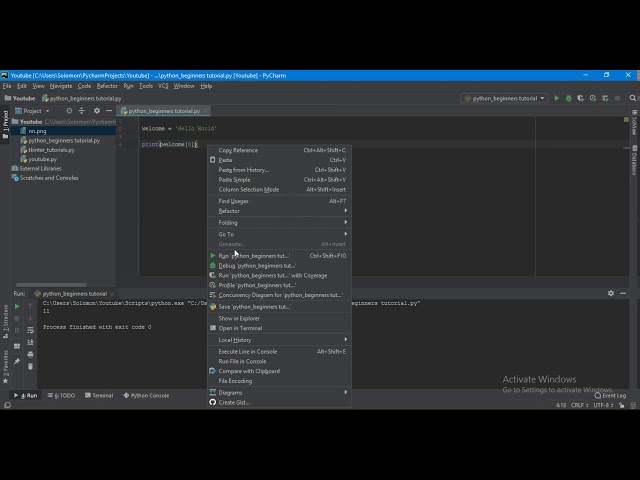This screenshot has width=640, height=480.
Task: Open the Refactor menu in menu bar
Action: pyautogui.click(x=107, y=86)
